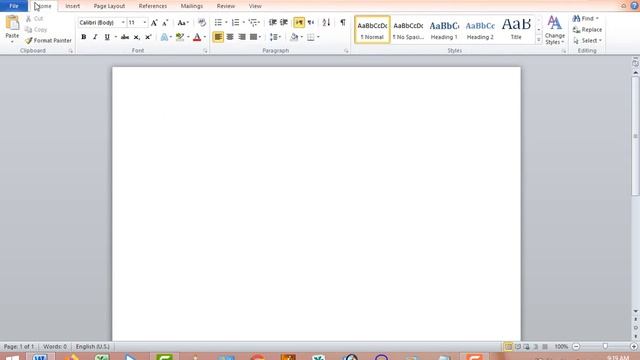Open the File tab
Image resolution: width=640 pixels, height=360 pixels.
coord(14,6)
